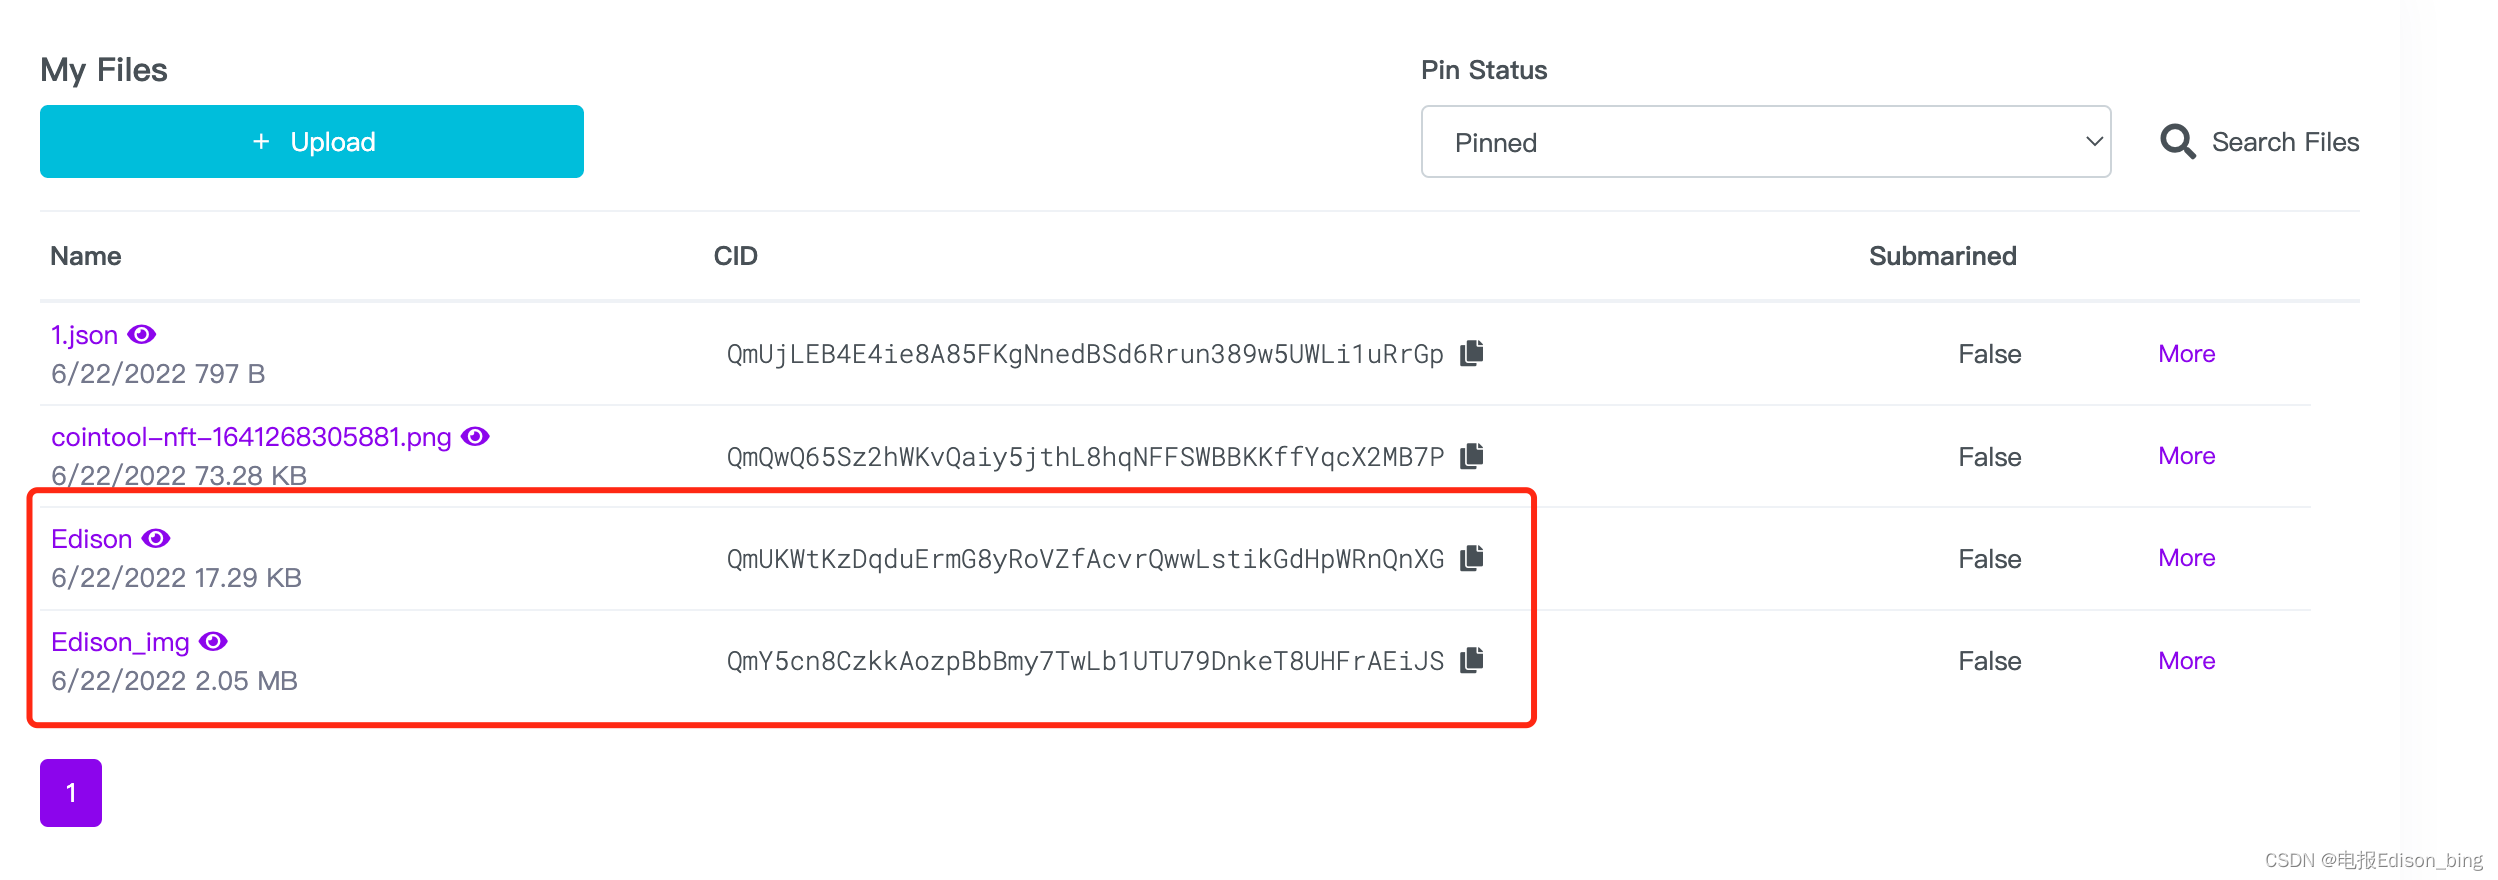
Task: Copy the Edison folder CID
Action: [1471, 558]
